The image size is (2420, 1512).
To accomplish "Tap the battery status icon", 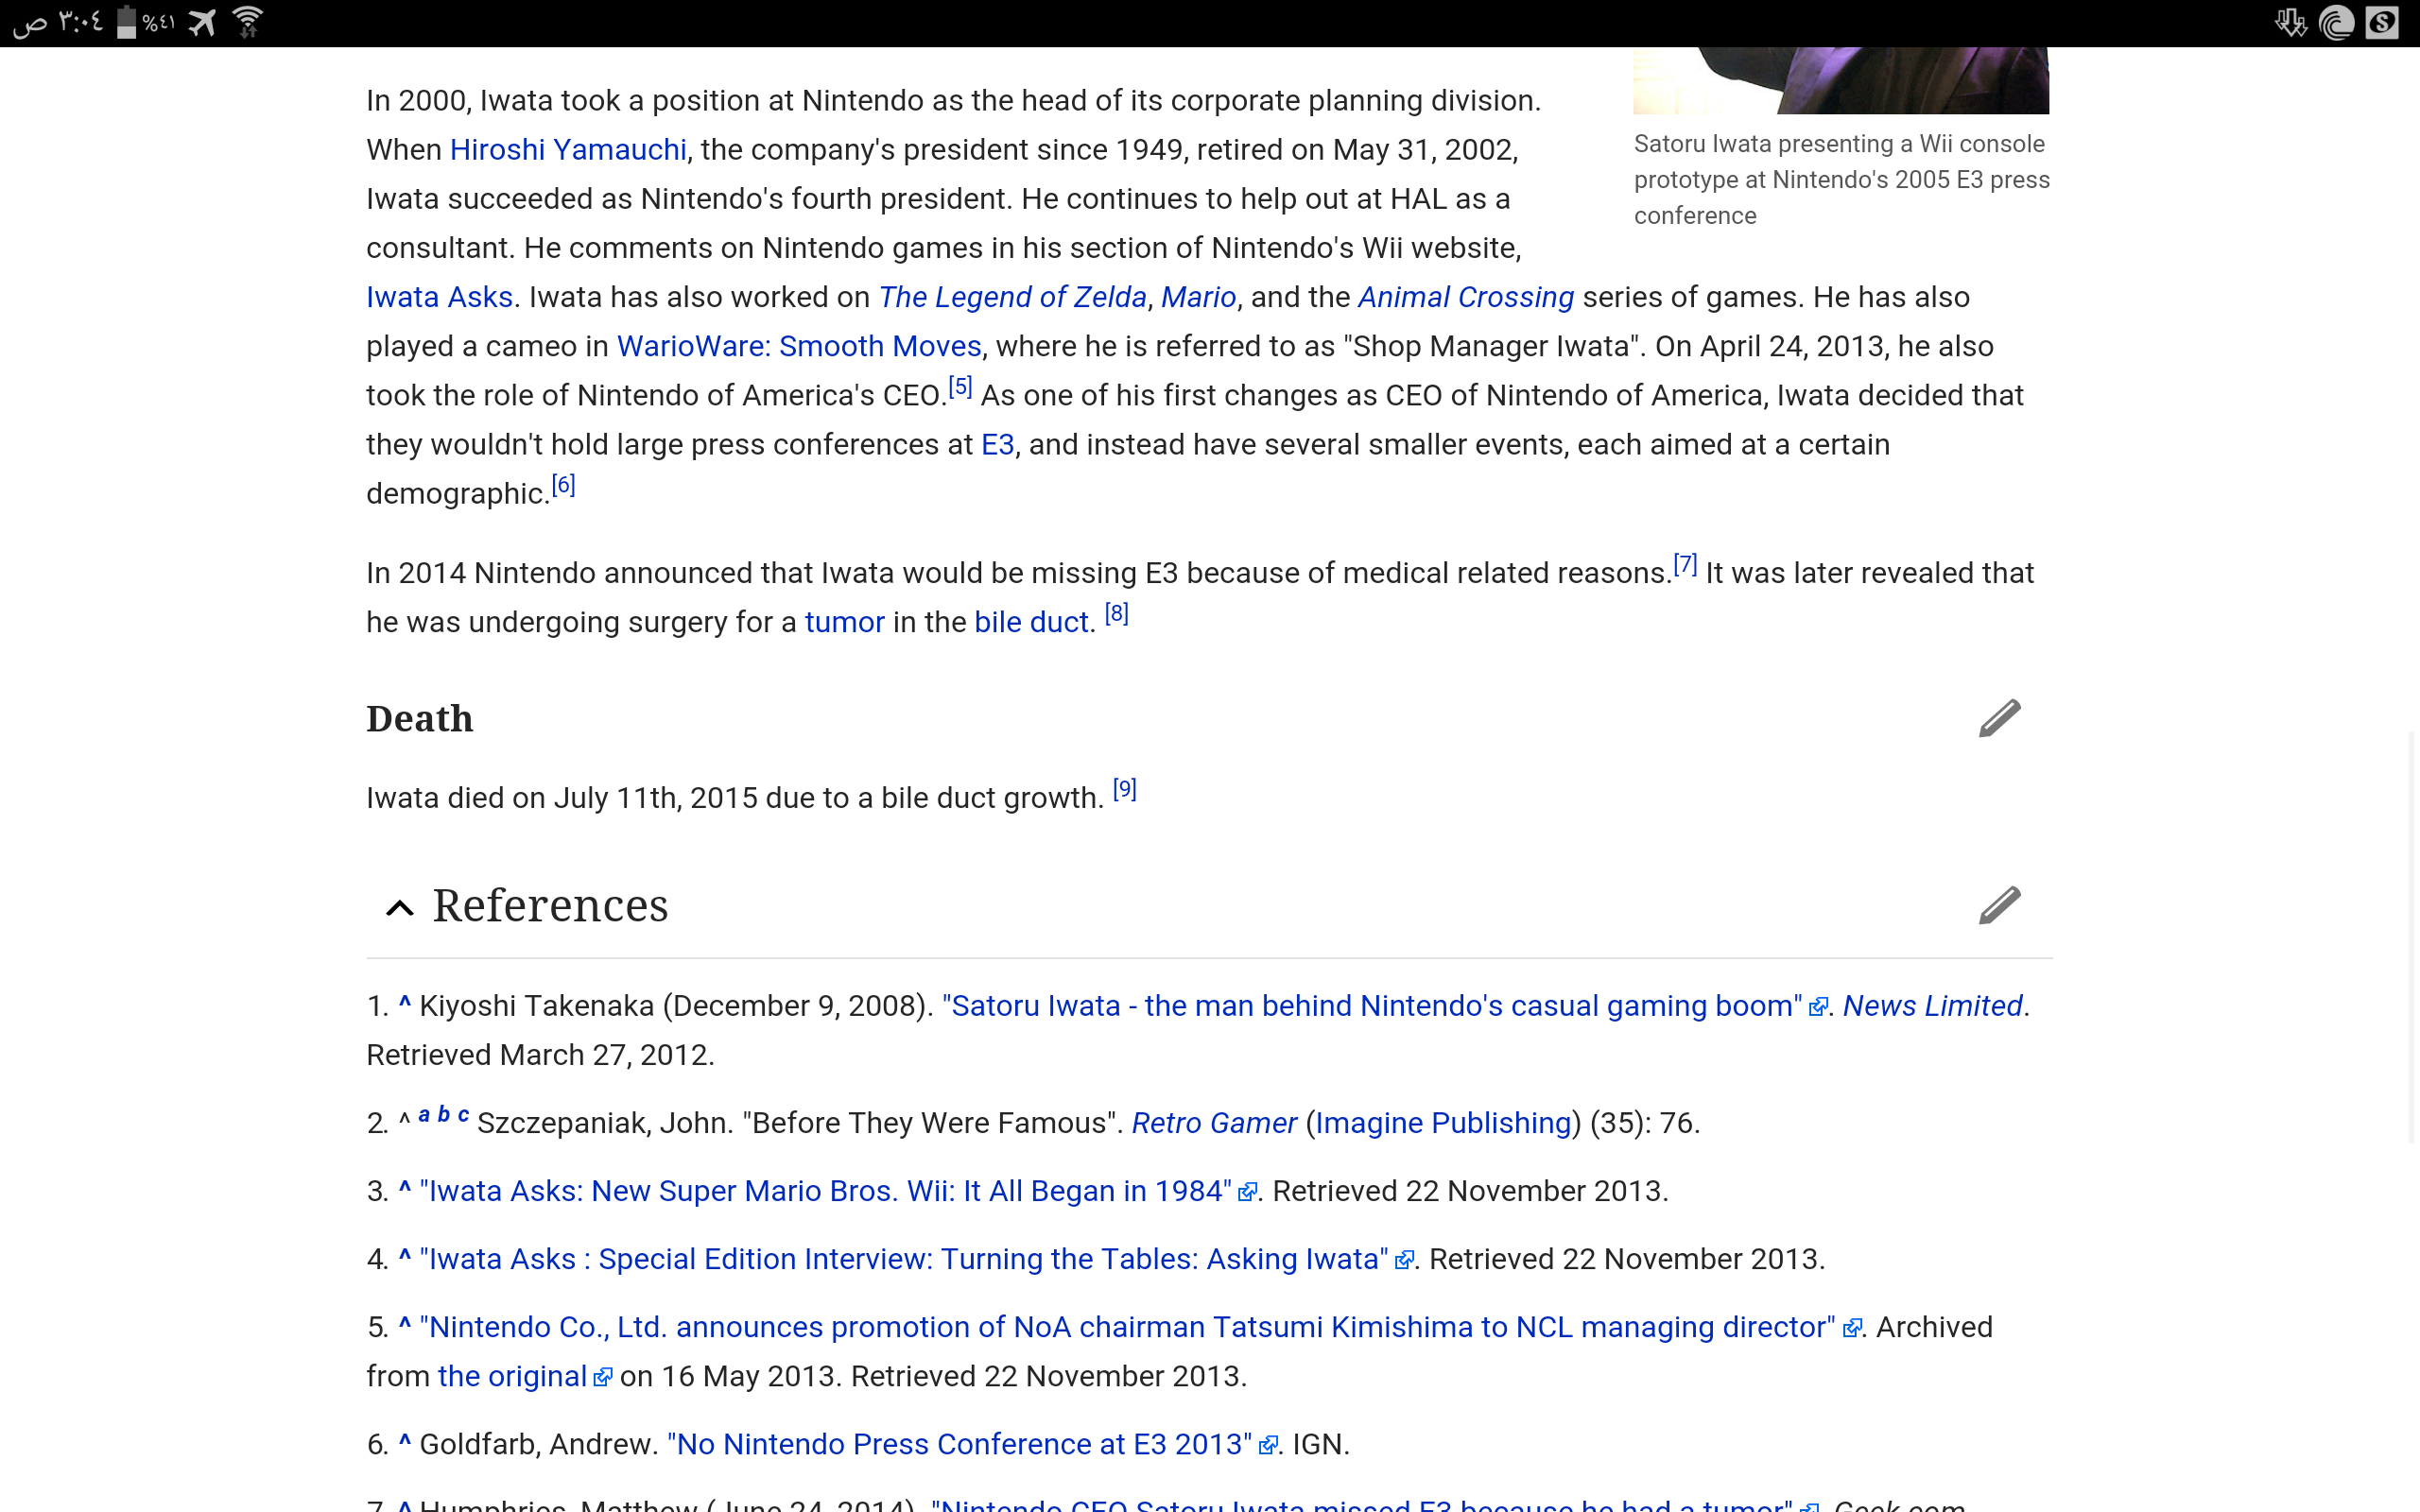I will tap(126, 22).
